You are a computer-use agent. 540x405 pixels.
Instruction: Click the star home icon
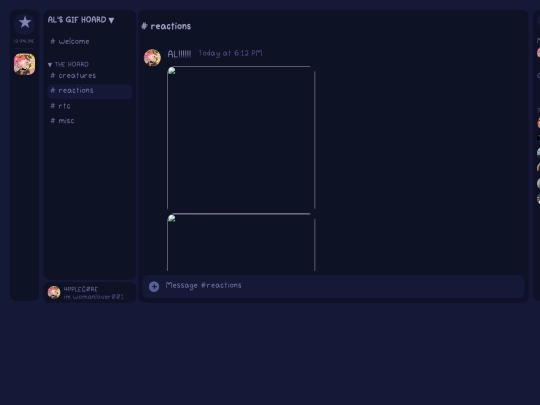[x=24, y=23]
